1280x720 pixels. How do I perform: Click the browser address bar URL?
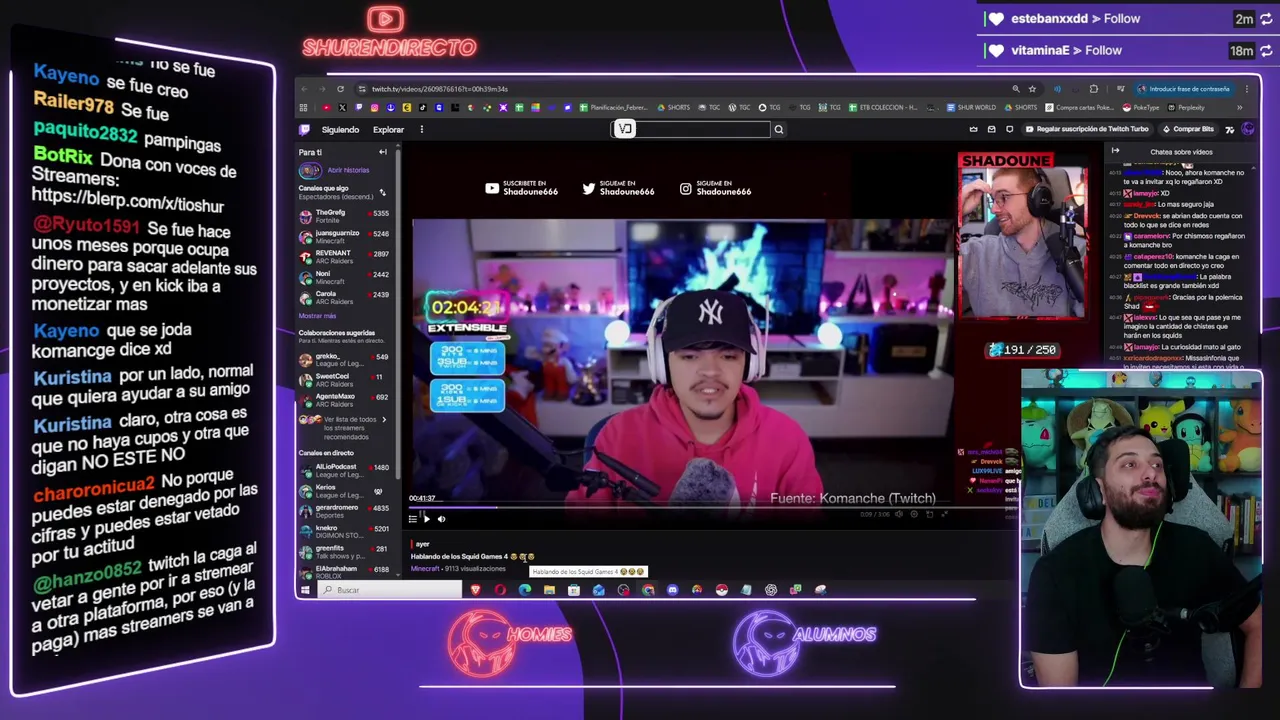440,88
